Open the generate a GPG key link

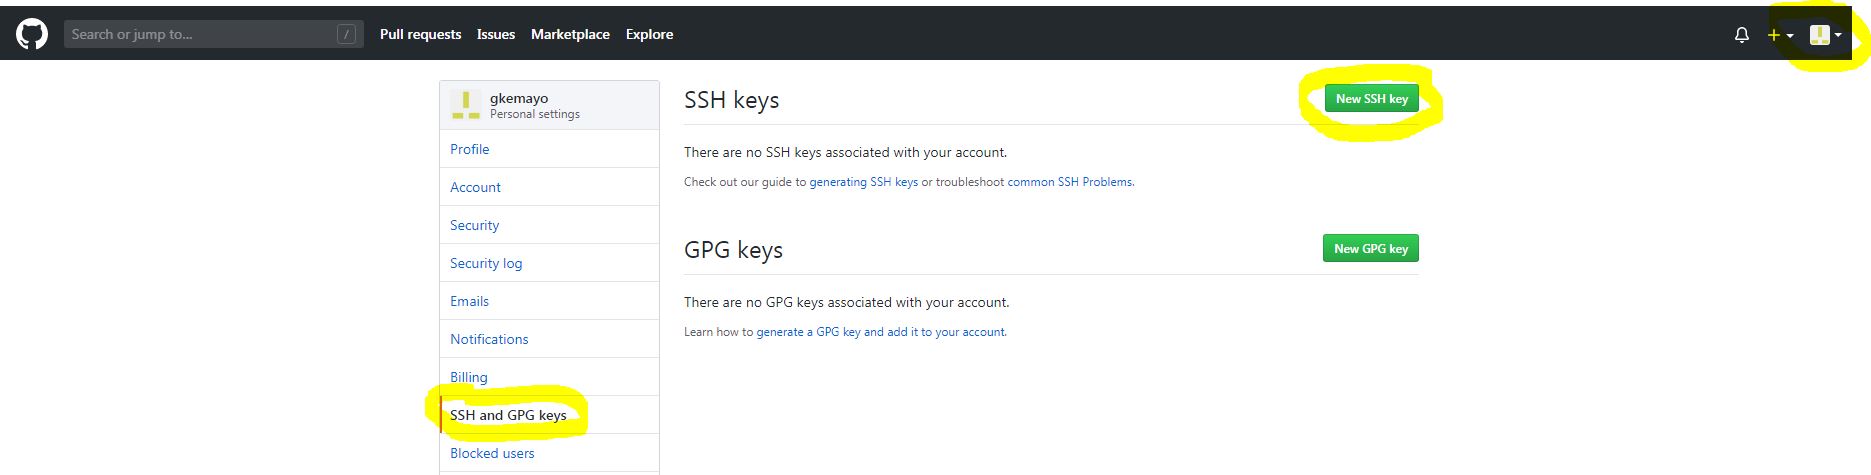[880, 332]
